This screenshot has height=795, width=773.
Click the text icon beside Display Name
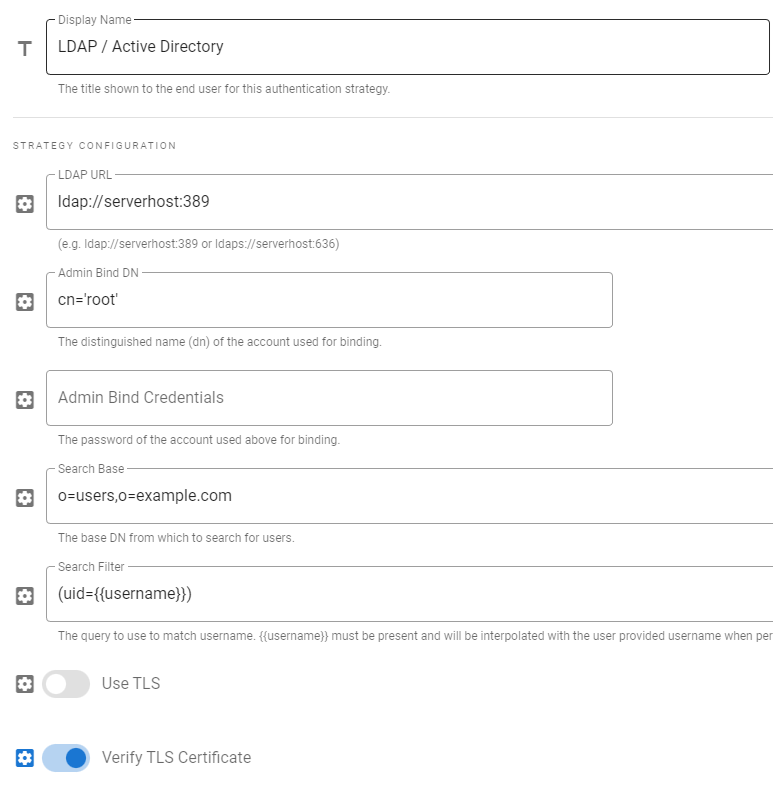[25, 48]
